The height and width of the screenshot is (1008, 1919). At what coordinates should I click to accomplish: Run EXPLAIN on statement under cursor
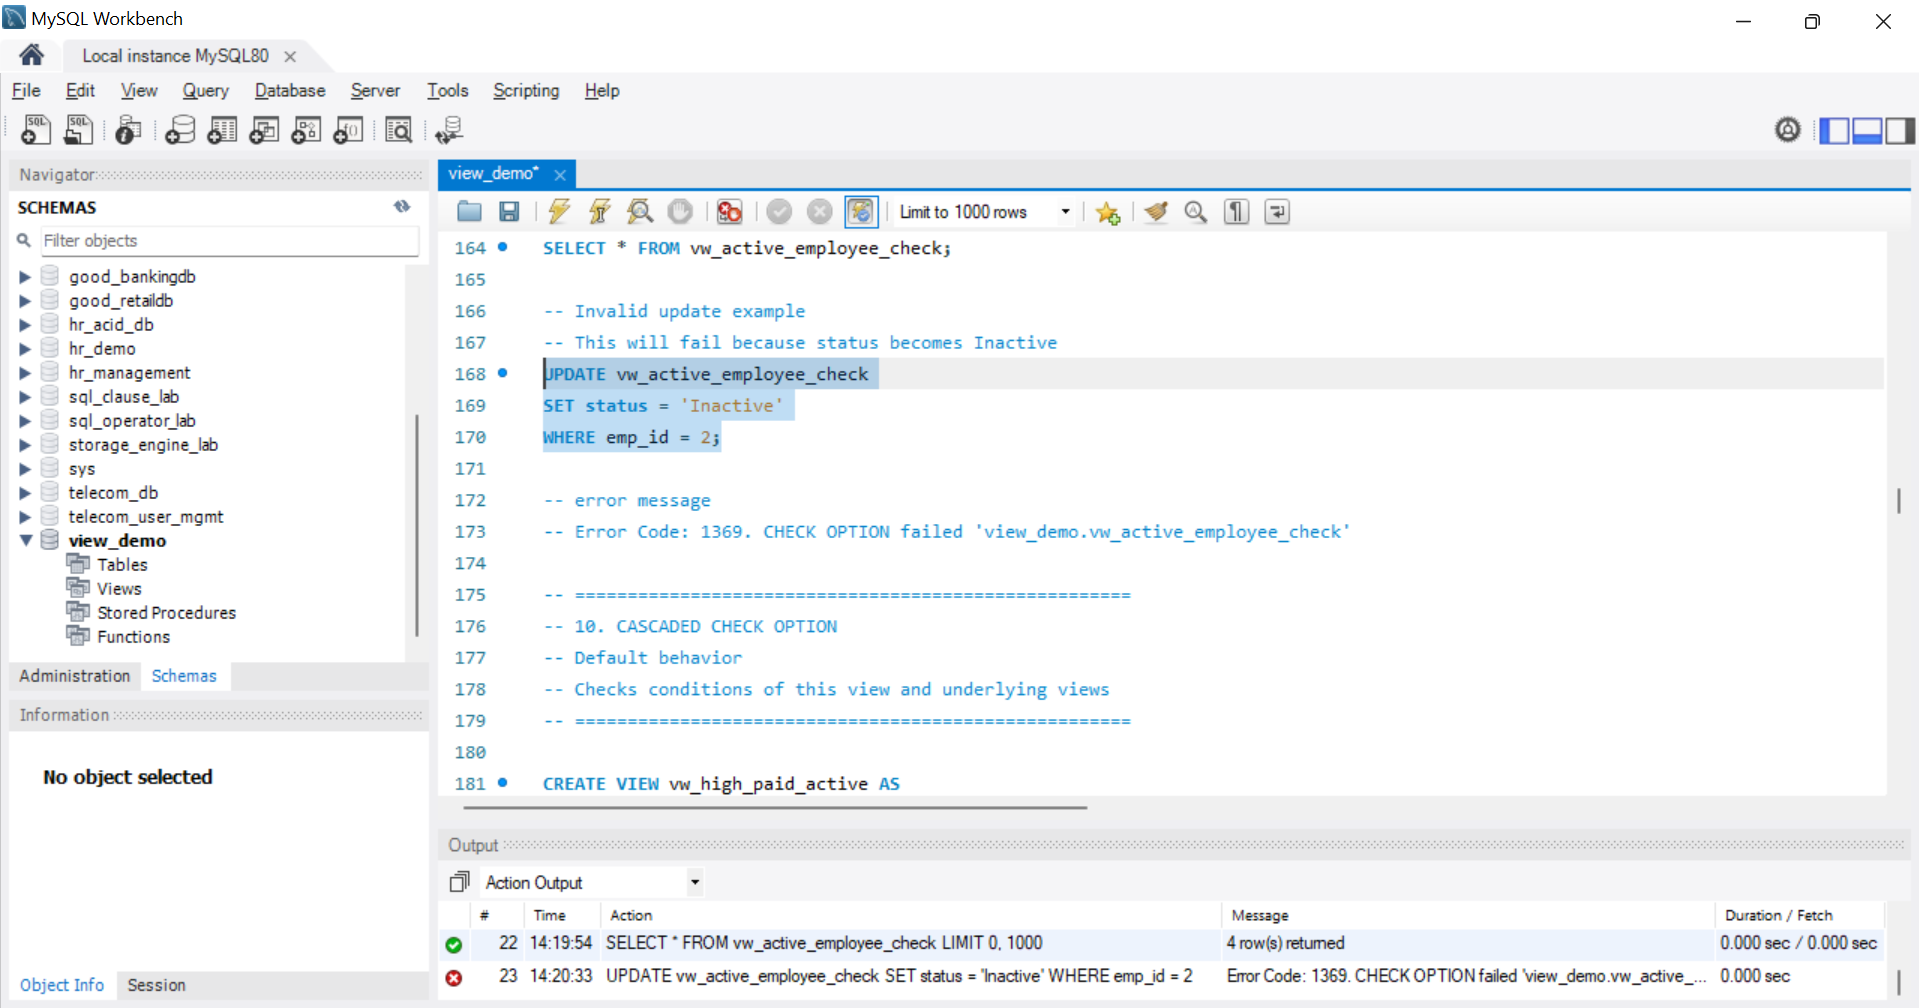(x=640, y=211)
